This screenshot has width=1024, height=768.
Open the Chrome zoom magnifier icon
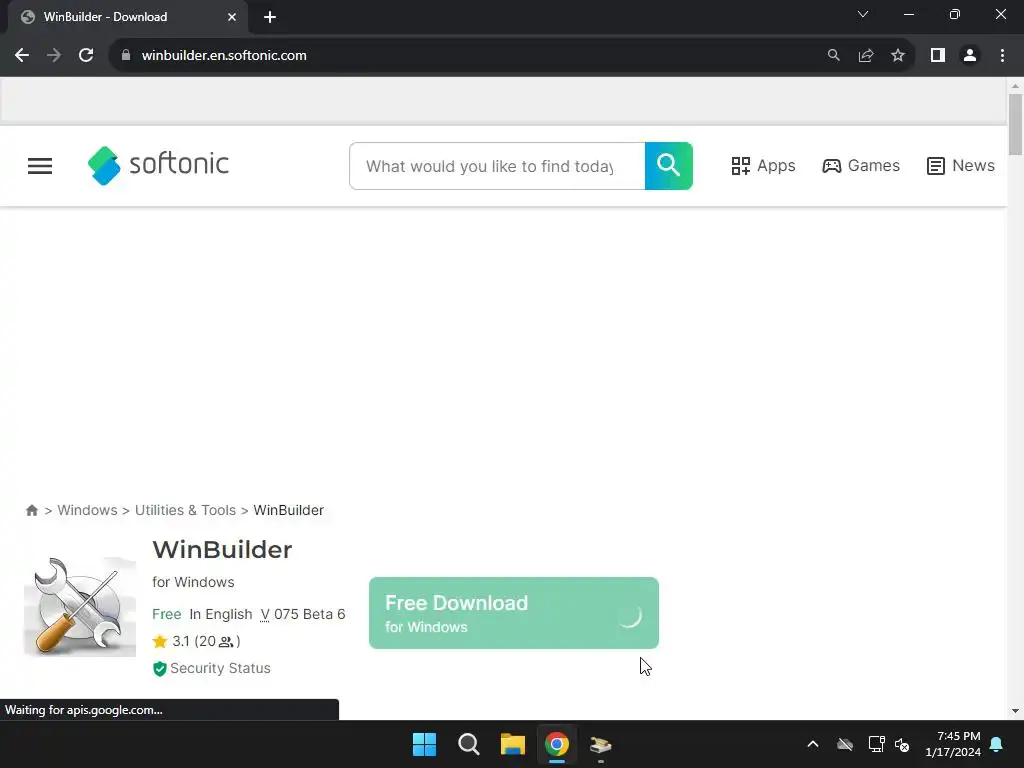click(833, 56)
